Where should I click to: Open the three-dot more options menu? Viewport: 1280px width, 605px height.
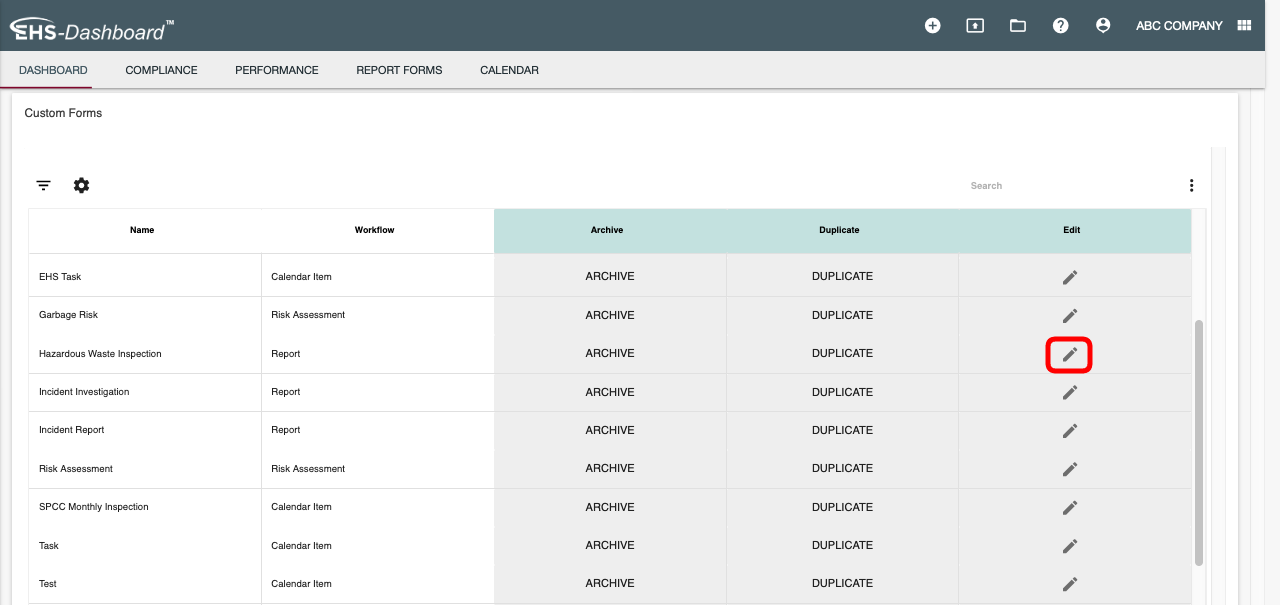1191,186
